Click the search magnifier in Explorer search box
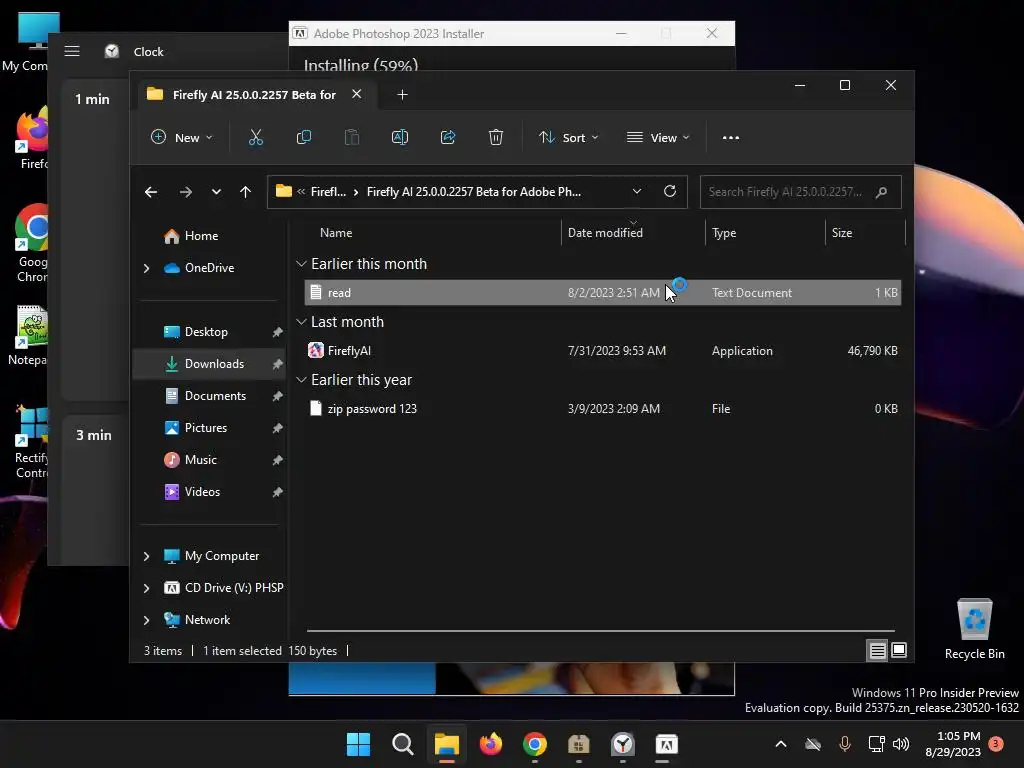Image resolution: width=1024 pixels, height=768 pixels. pyautogui.click(x=882, y=192)
